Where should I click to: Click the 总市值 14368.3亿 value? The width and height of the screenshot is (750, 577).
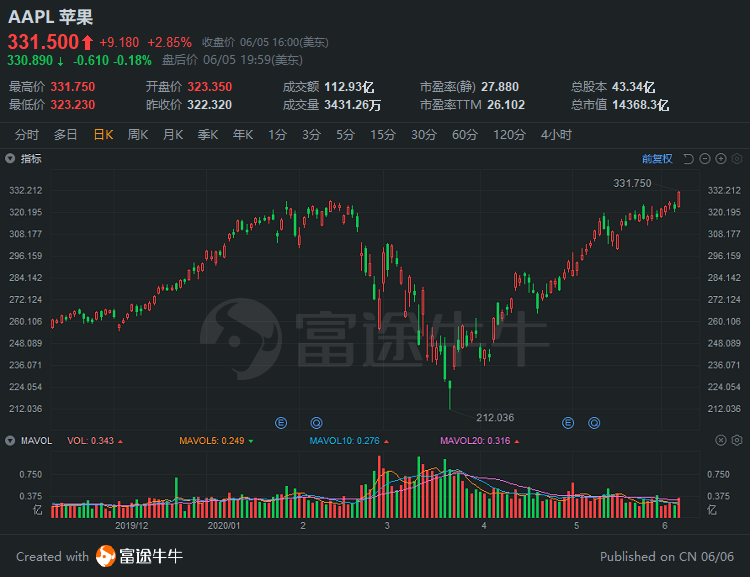pyautogui.click(x=640, y=105)
